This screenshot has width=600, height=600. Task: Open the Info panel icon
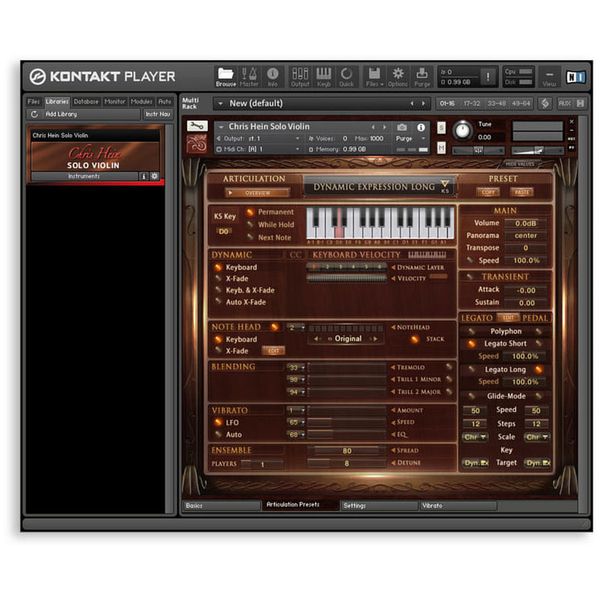tap(273, 77)
